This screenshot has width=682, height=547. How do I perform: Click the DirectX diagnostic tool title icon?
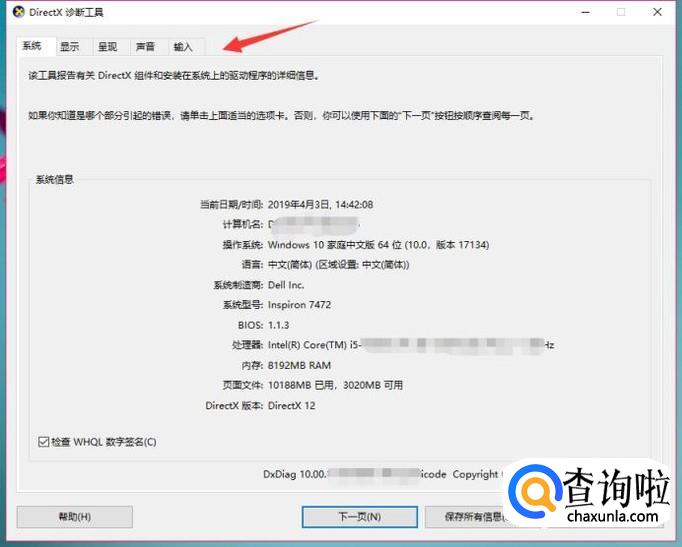click(19, 12)
